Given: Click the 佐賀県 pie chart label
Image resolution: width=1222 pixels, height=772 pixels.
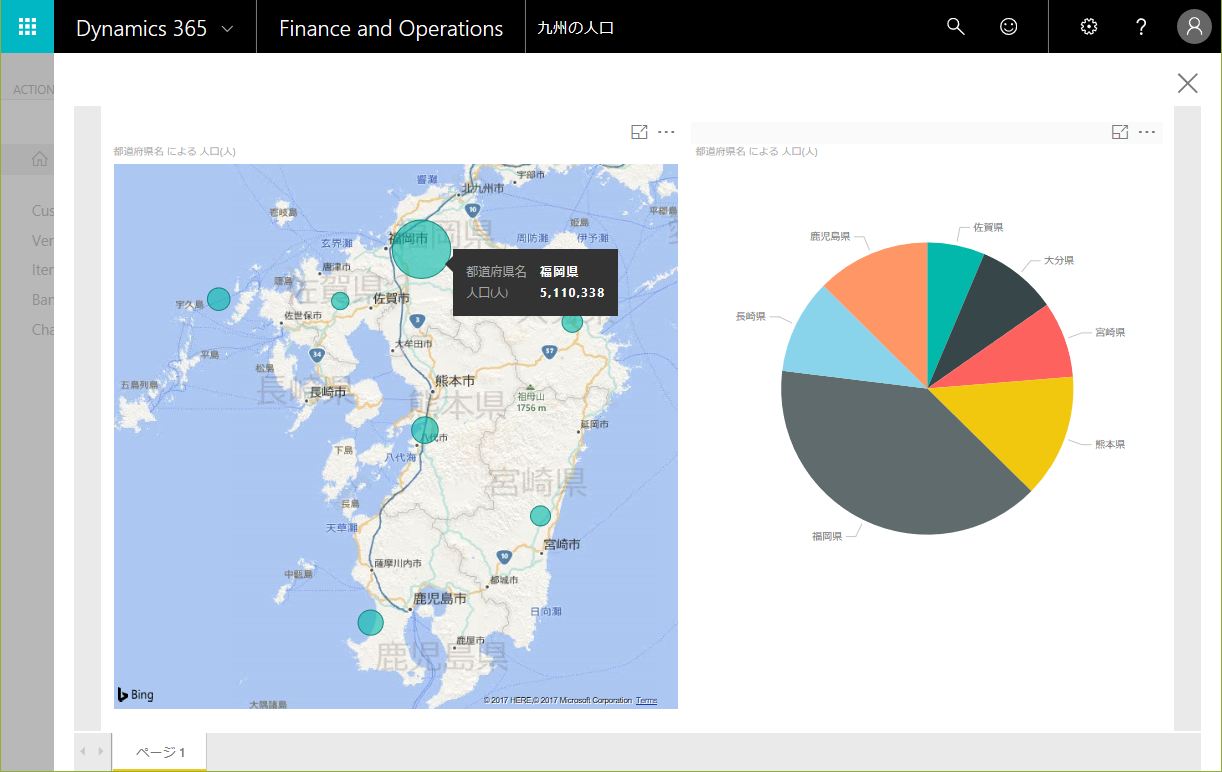Looking at the screenshot, I should 988,227.
